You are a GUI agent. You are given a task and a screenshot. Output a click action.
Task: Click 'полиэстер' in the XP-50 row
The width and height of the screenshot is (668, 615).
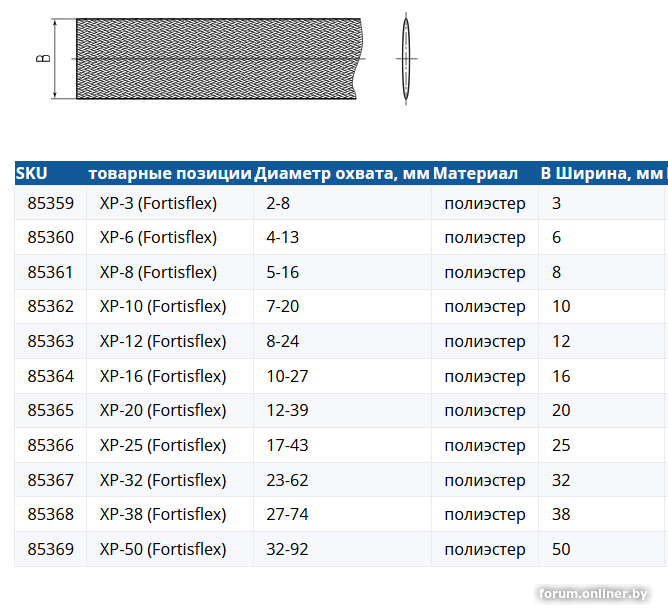(x=485, y=550)
